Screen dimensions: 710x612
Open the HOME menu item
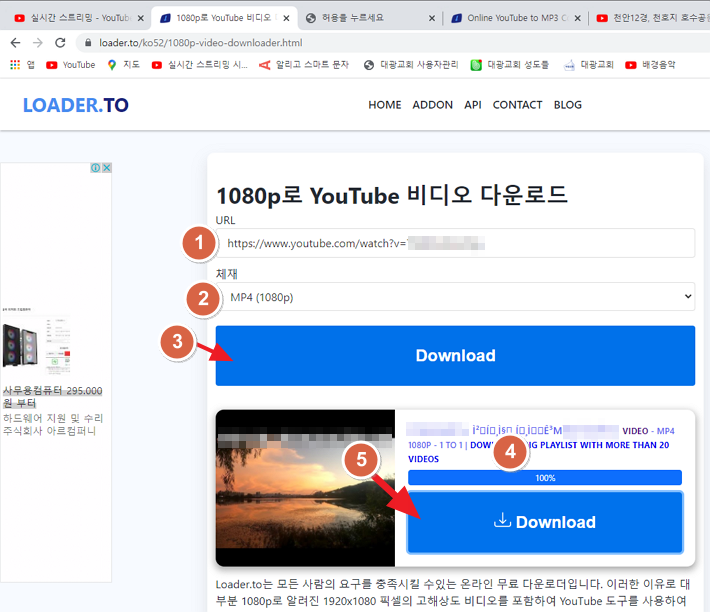(384, 105)
